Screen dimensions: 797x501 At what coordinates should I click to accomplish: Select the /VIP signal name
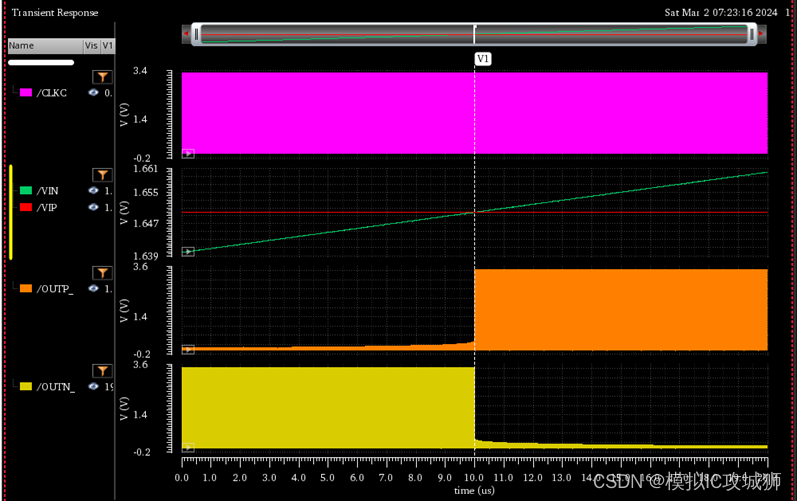click(x=47, y=208)
